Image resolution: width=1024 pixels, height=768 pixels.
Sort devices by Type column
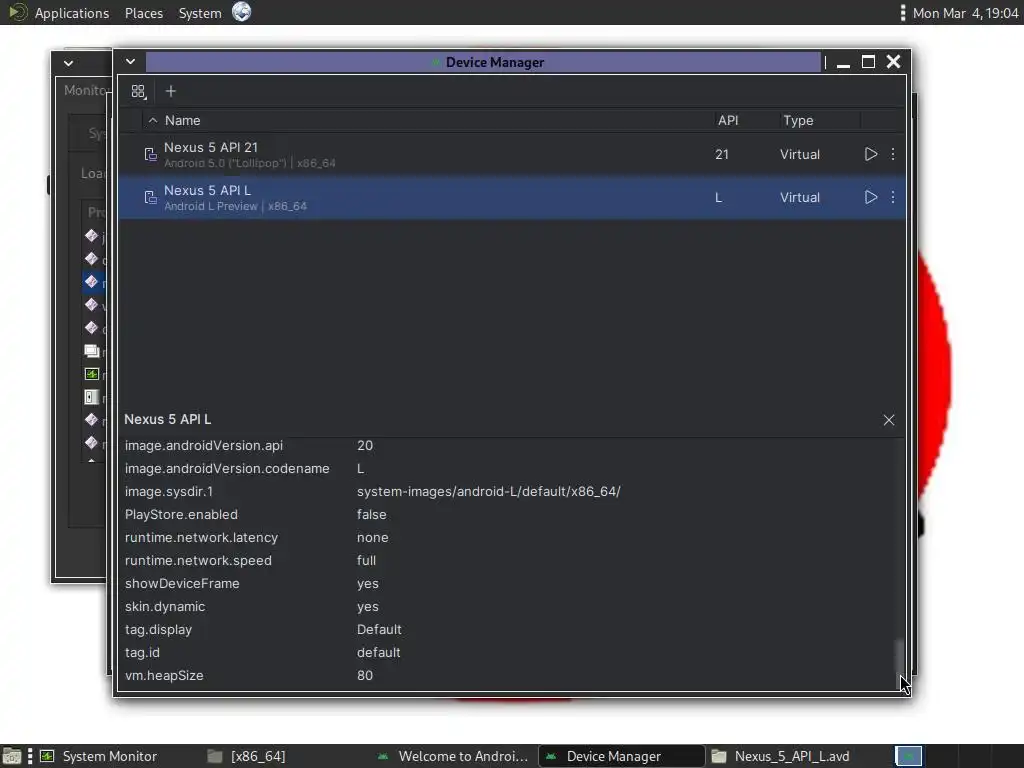[798, 120]
